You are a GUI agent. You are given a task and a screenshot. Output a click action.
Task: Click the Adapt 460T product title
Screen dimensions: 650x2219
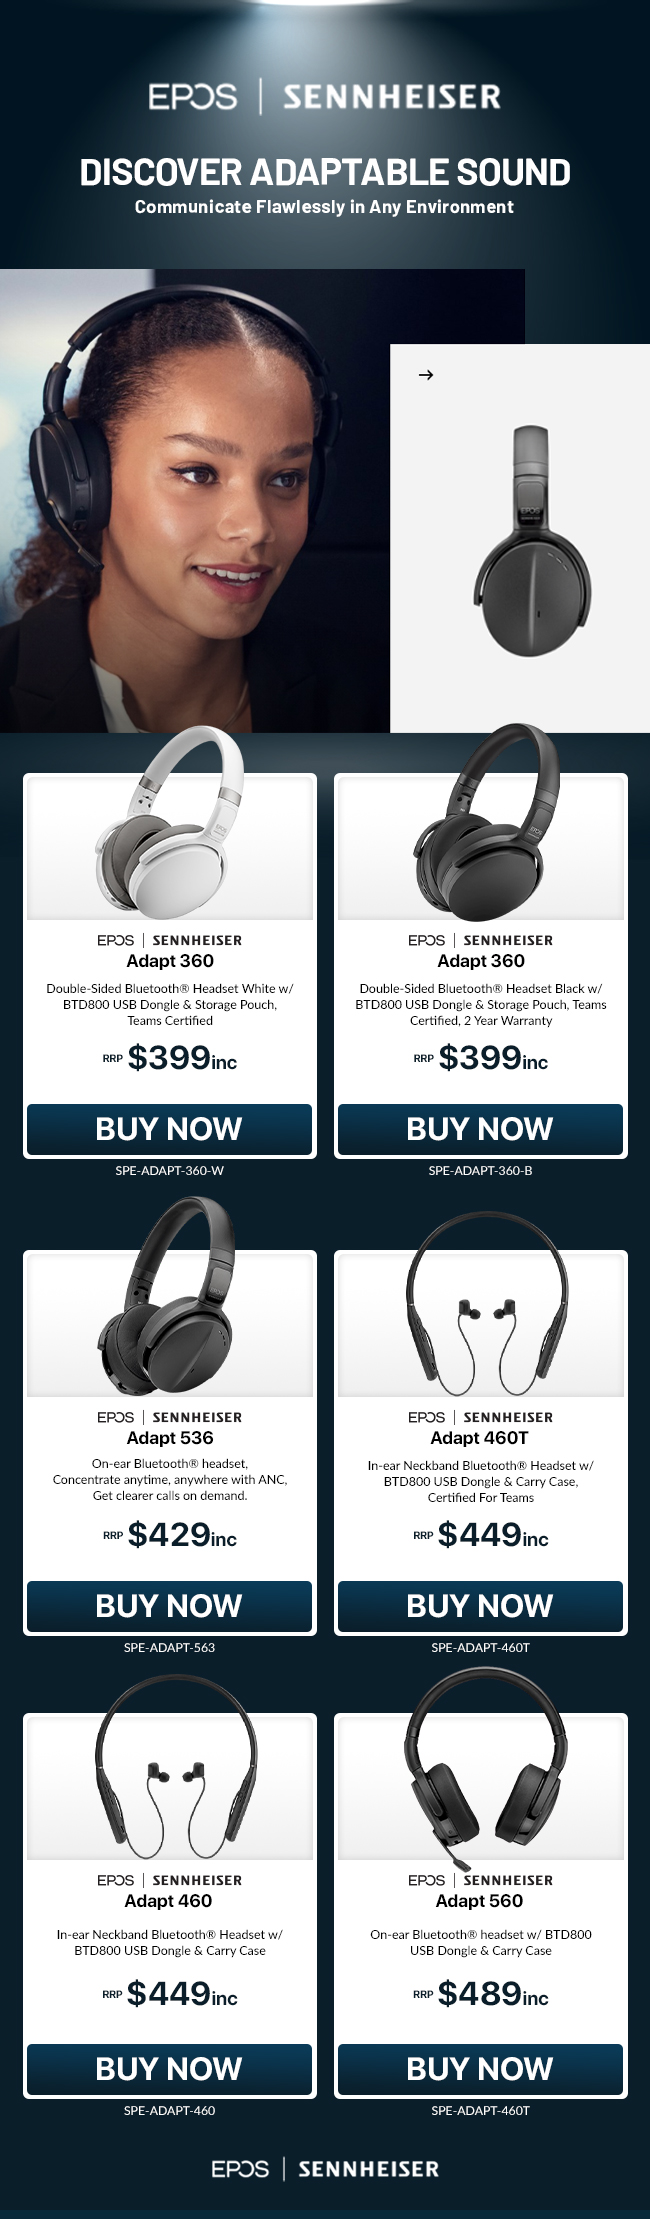[480, 1438]
